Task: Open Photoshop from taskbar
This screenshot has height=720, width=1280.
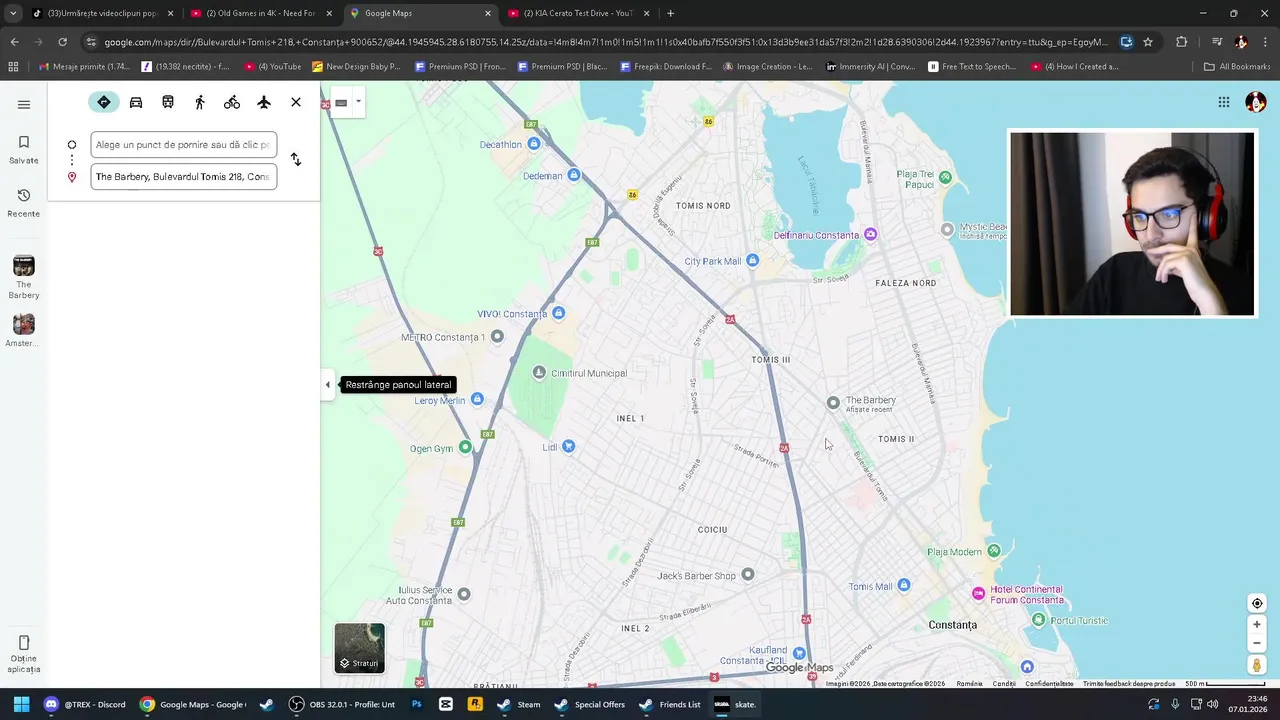Action: (x=417, y=704)
